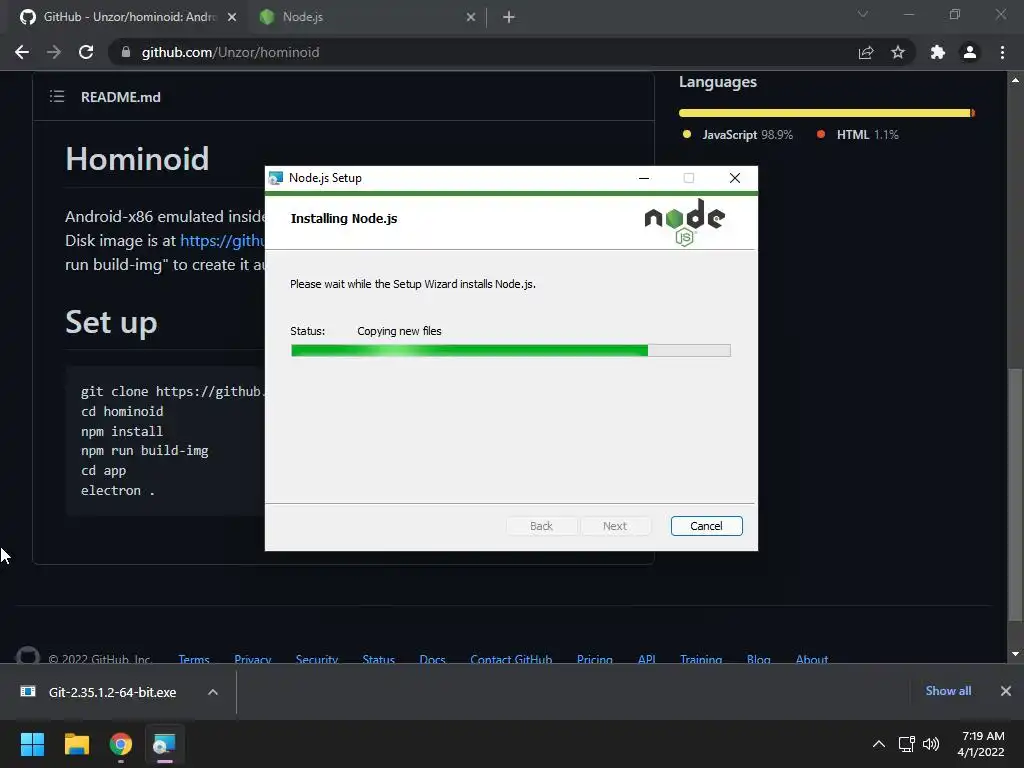Close the downloads bar
Image resolution: width=1024 pixels, height=768 pixels.
pyautogui.click(x=1006, y=691)
